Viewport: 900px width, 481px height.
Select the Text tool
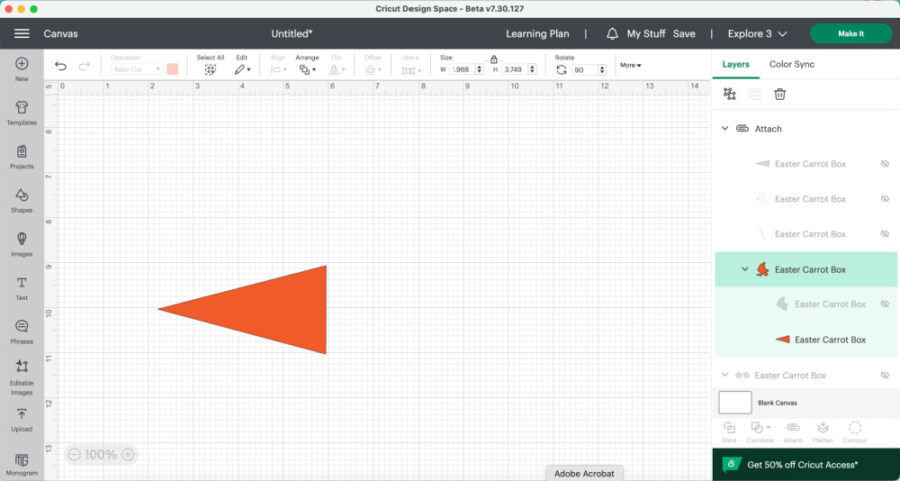click(21, 284)
